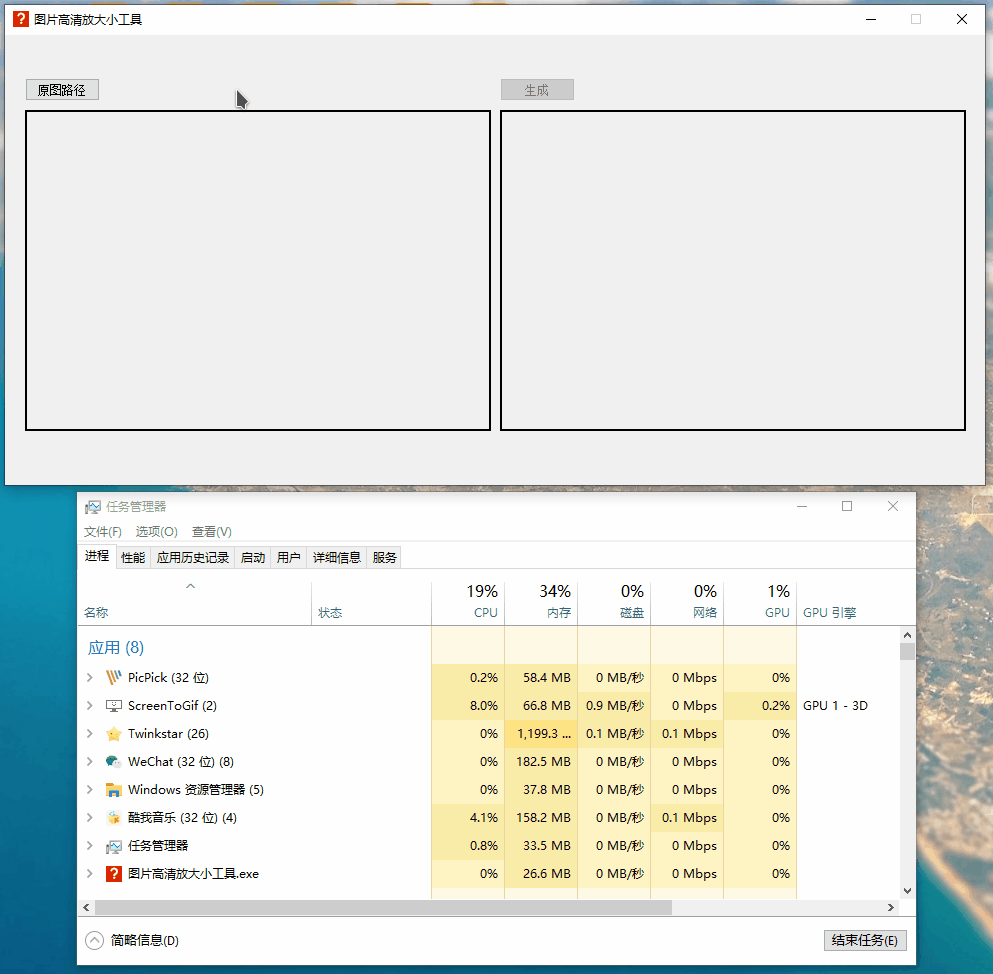Click the GPU 1 - 3D cell
This screenshot has width=993, height=974.
tap(835, 705)
